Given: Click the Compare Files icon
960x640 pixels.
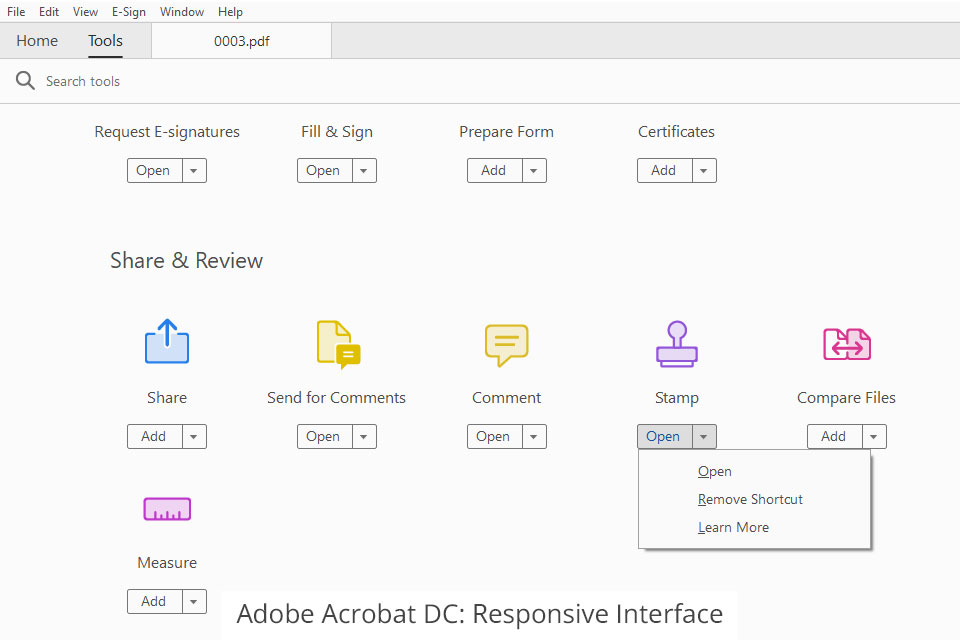Looking at the screenshot, I should click(x=847, y=344).
